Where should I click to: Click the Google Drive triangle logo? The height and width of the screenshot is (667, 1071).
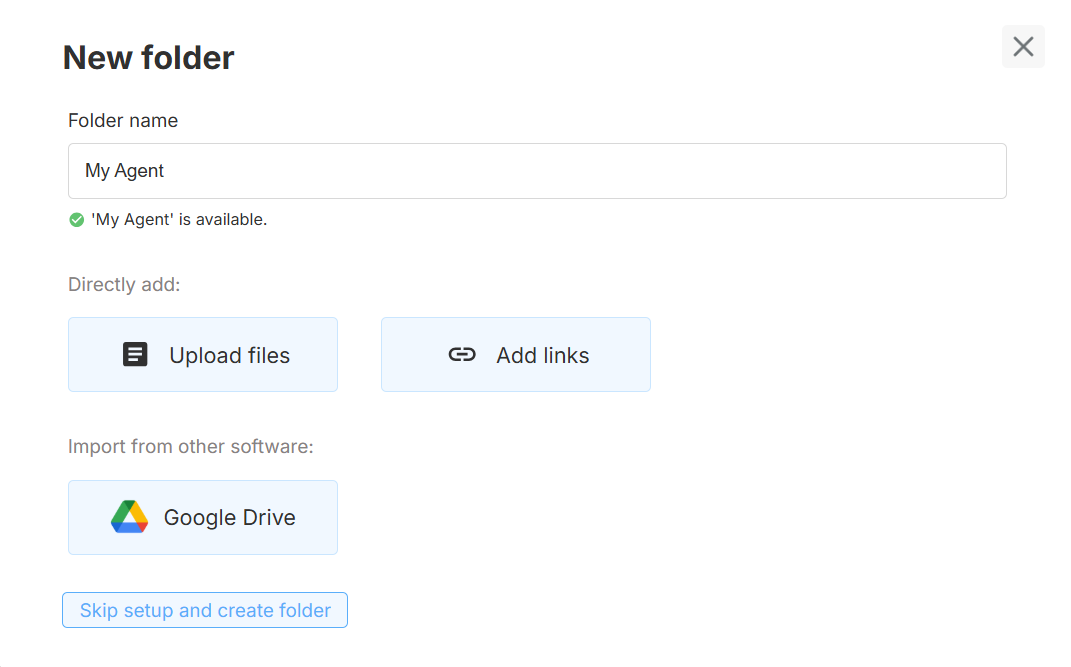pos(129,517)
